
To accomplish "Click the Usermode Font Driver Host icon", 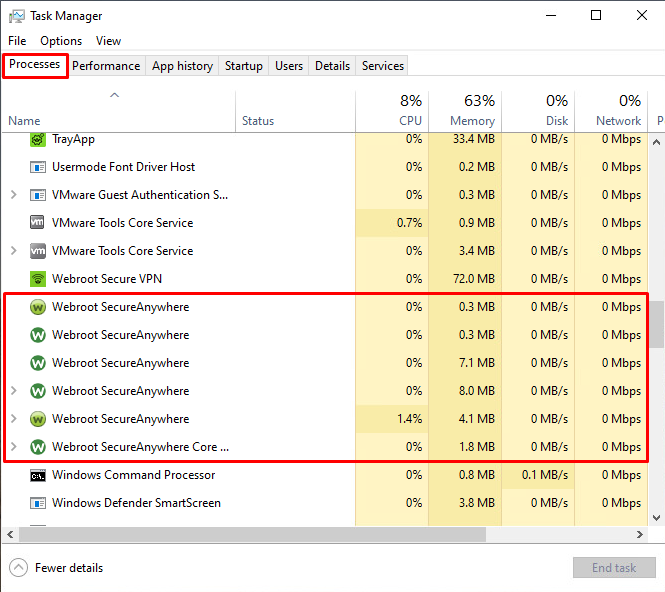I will pyautogui.click(x=38, y=167).
